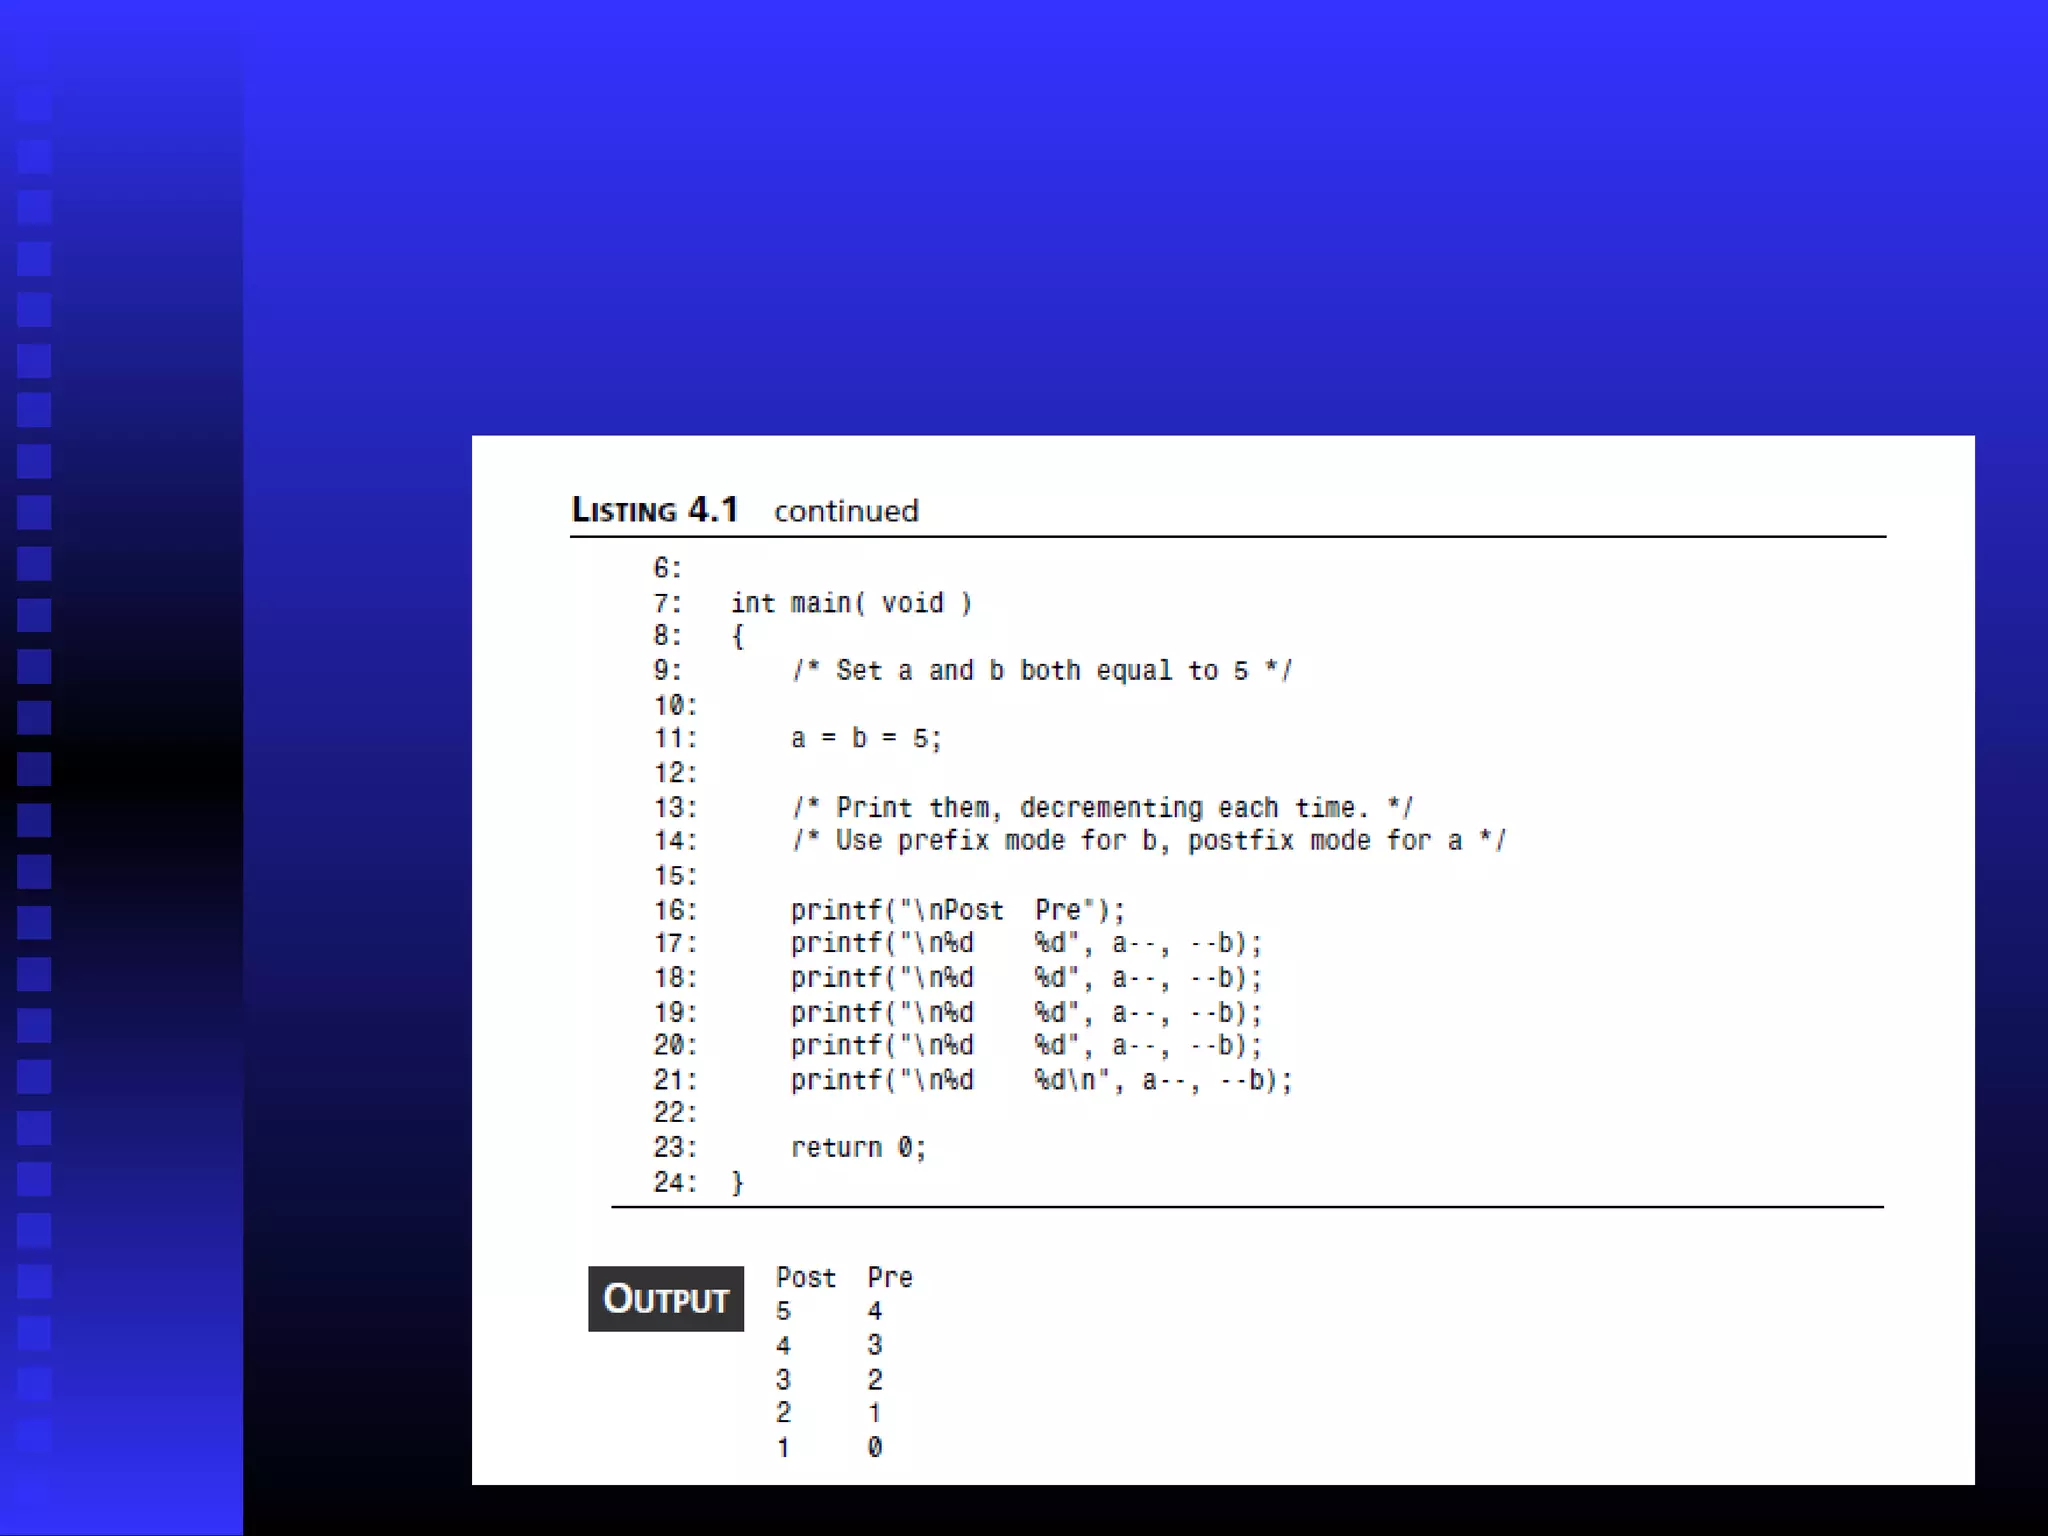Image resolution: width=2048 pixels, height=1536 pixels.
Task: Select the 'a = b = 5;' statement
Action: tap(865, 739)
